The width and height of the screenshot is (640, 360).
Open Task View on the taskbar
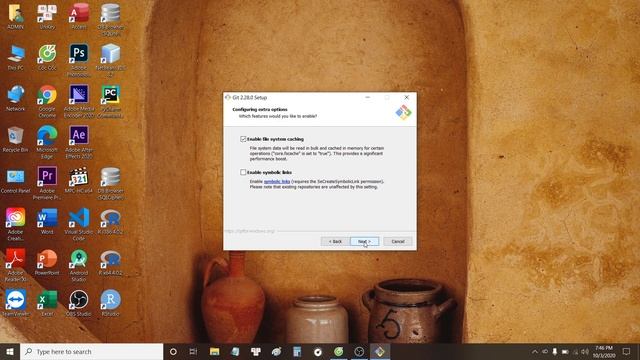[x=193, y=351]
